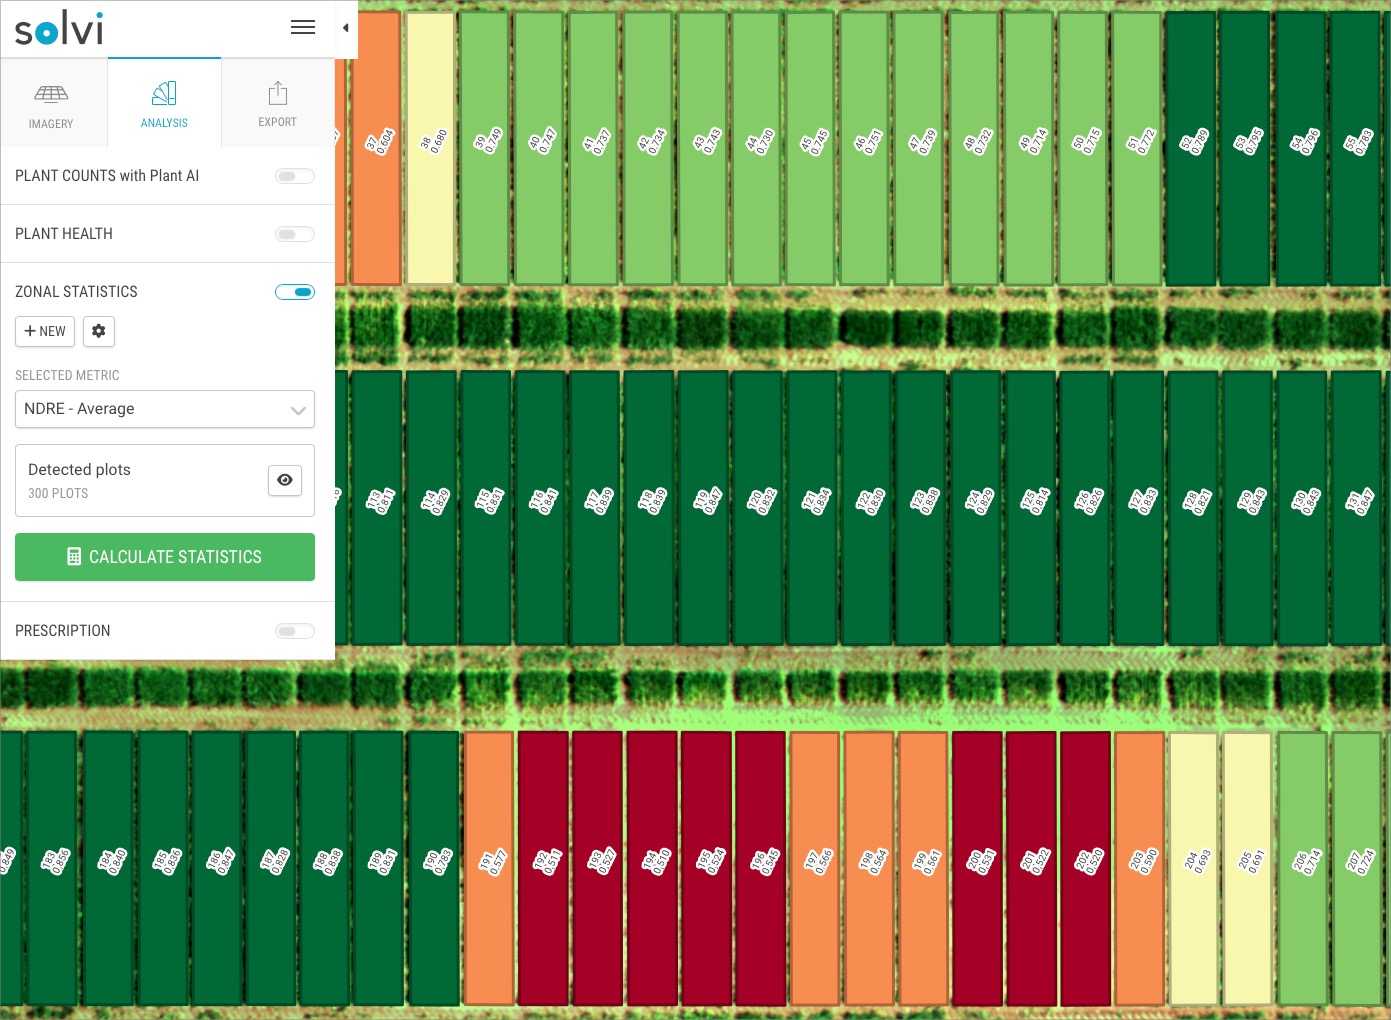The width and height of the screenshot is (1391, 1020).
Task: Toggle Detected plots visibility eye
Action: pyautogui.click(x=285, y=480)
